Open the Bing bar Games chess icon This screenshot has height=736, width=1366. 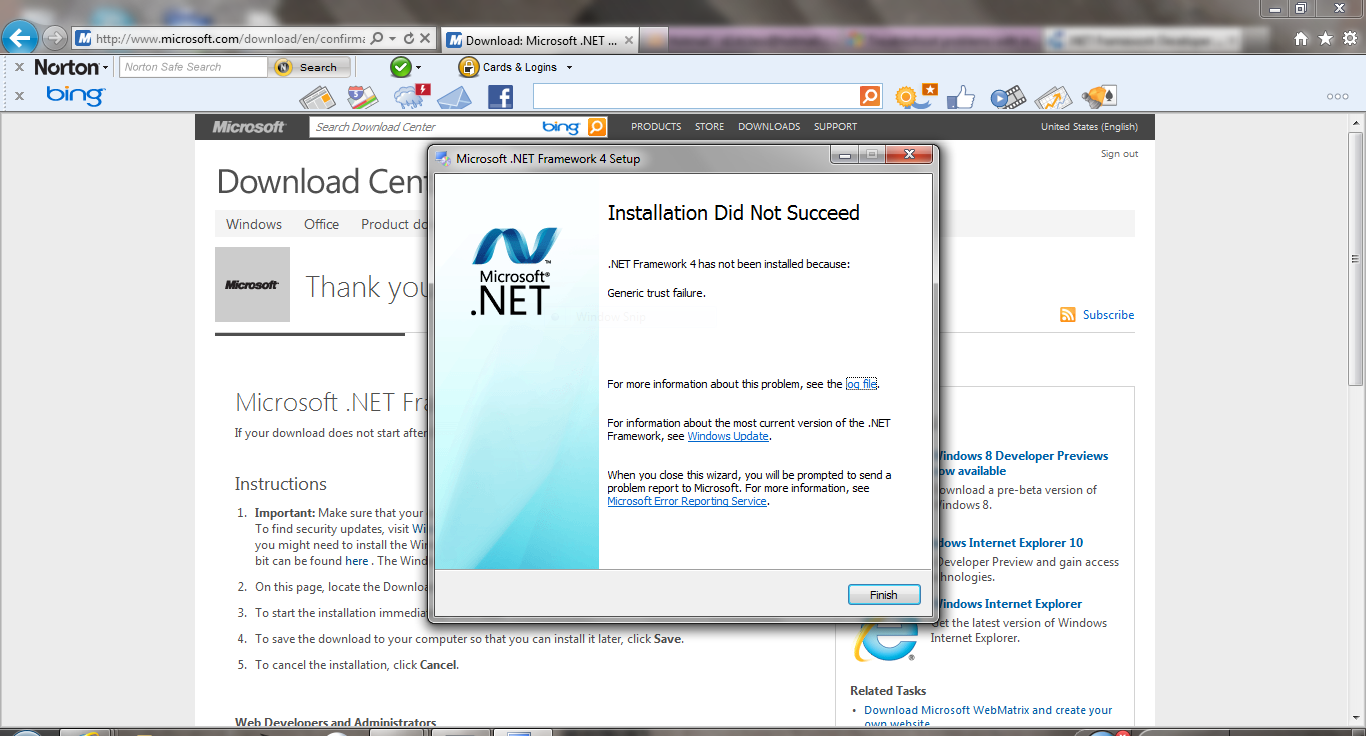(x=1098, y=97)
